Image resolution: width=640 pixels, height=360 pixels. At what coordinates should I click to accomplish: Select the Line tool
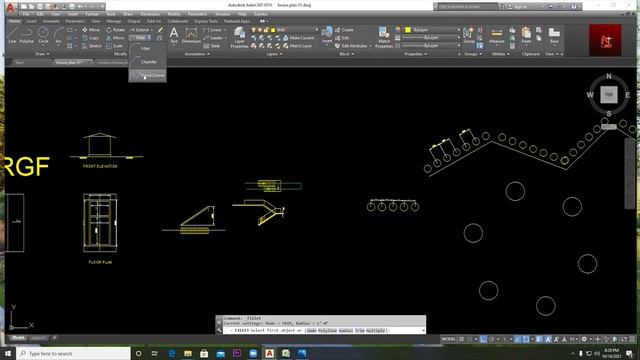coord(12,35)
